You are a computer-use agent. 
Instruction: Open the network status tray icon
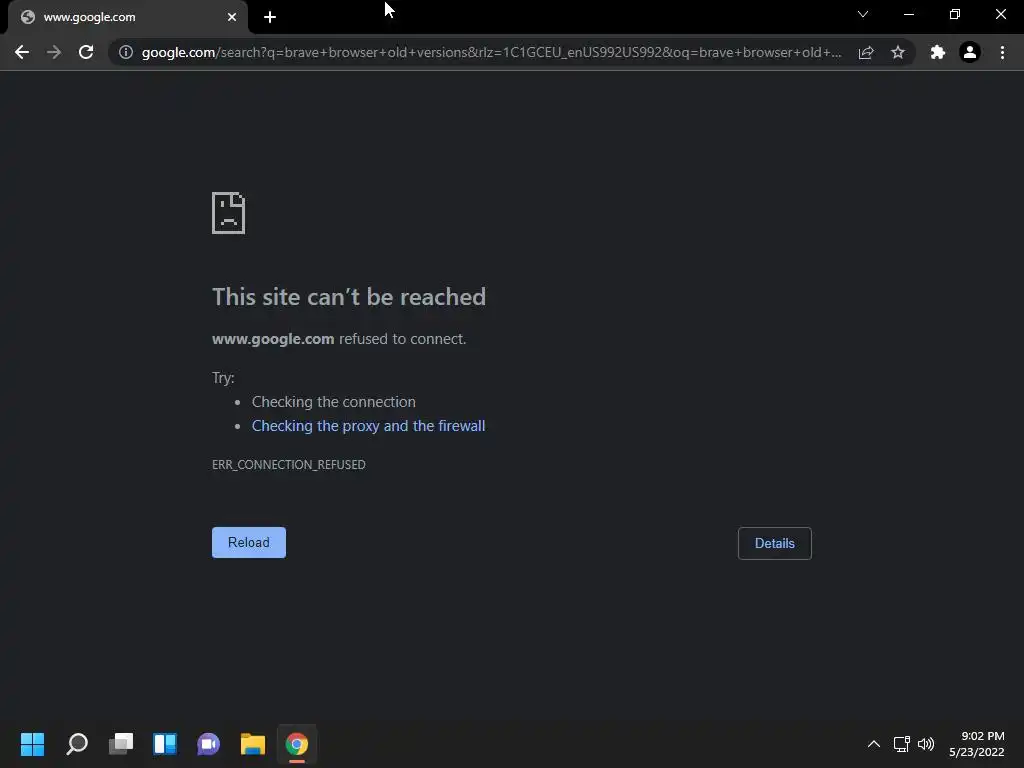pos(902,744)
